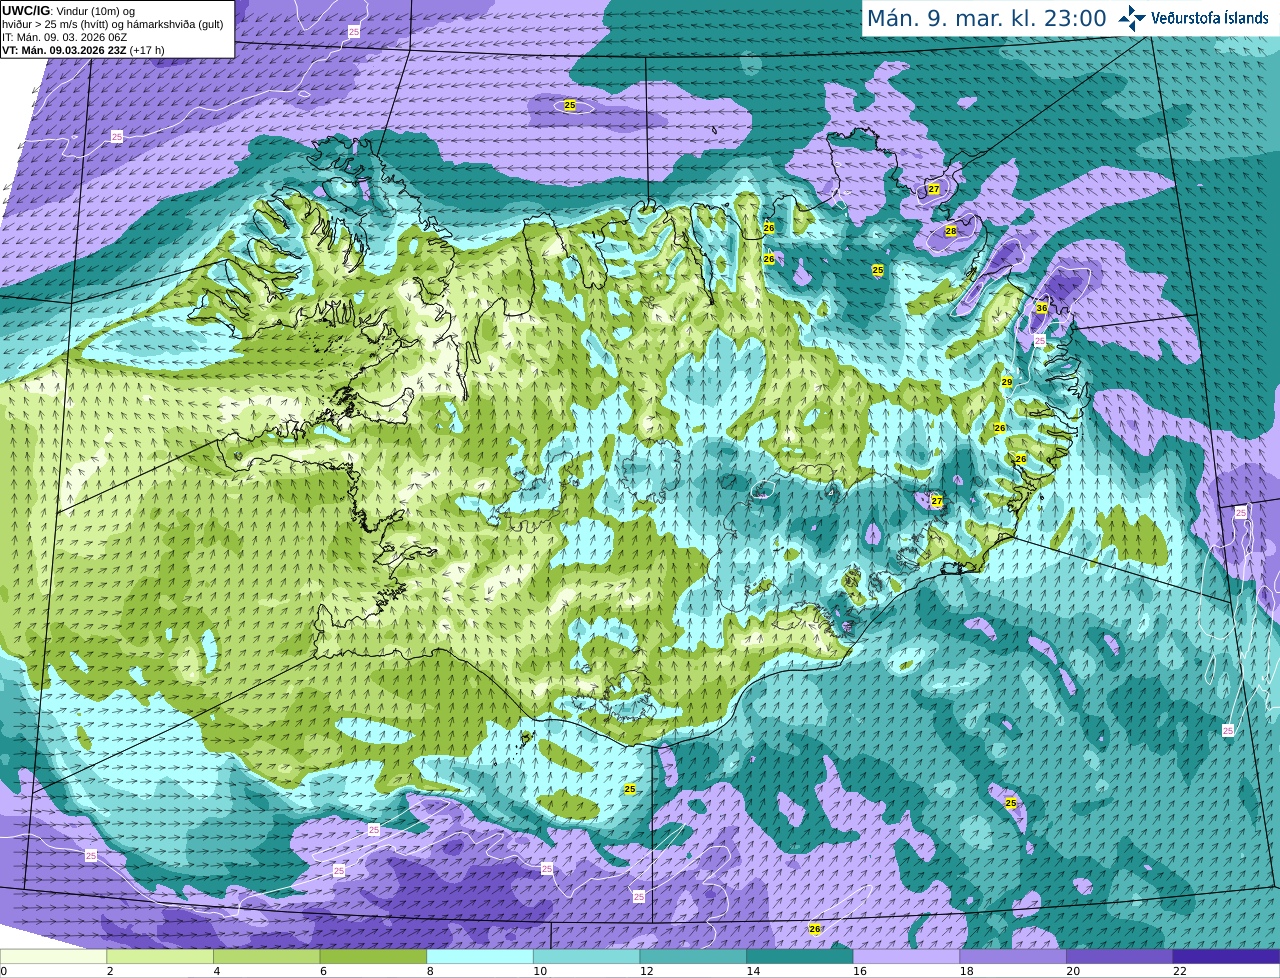Click the legend scale label '6'
The width and height of the screenshot is (1280, 978).
pyautogui.click(x=323, y=971)
